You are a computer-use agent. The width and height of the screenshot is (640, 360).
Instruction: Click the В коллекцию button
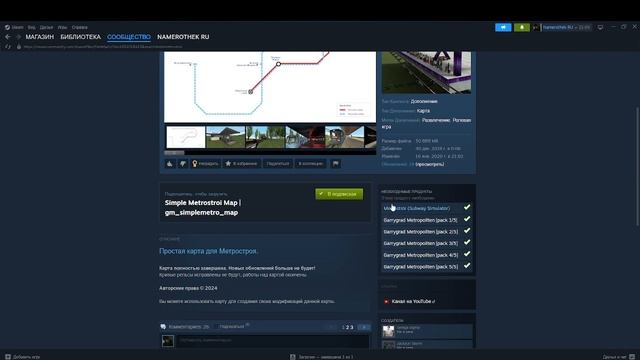tap(311, 164)
